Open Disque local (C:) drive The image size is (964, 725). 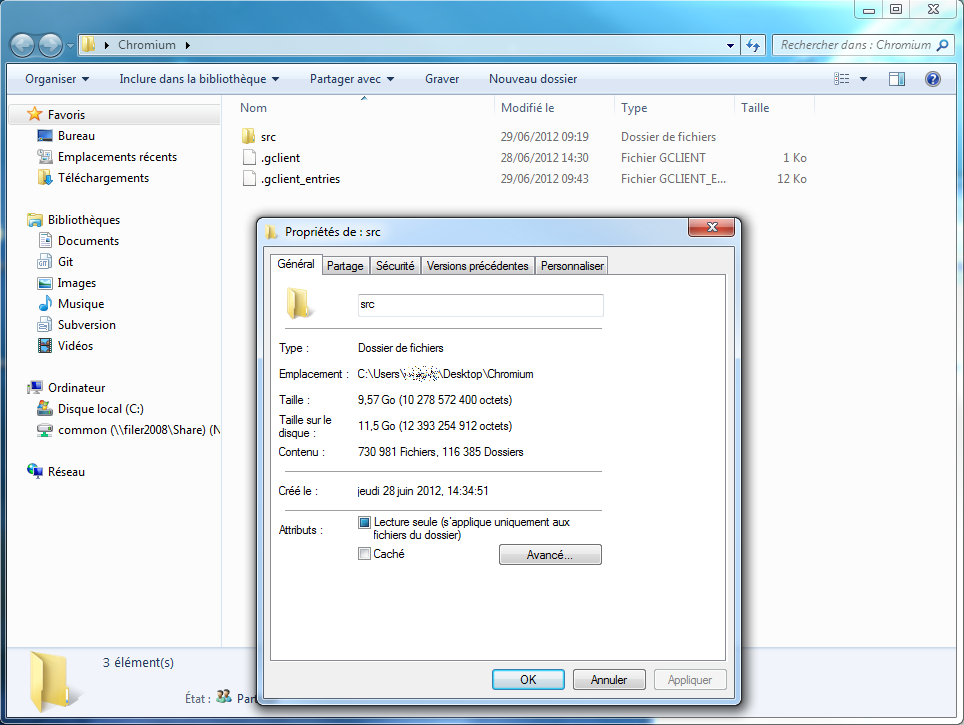pos(100,409)
